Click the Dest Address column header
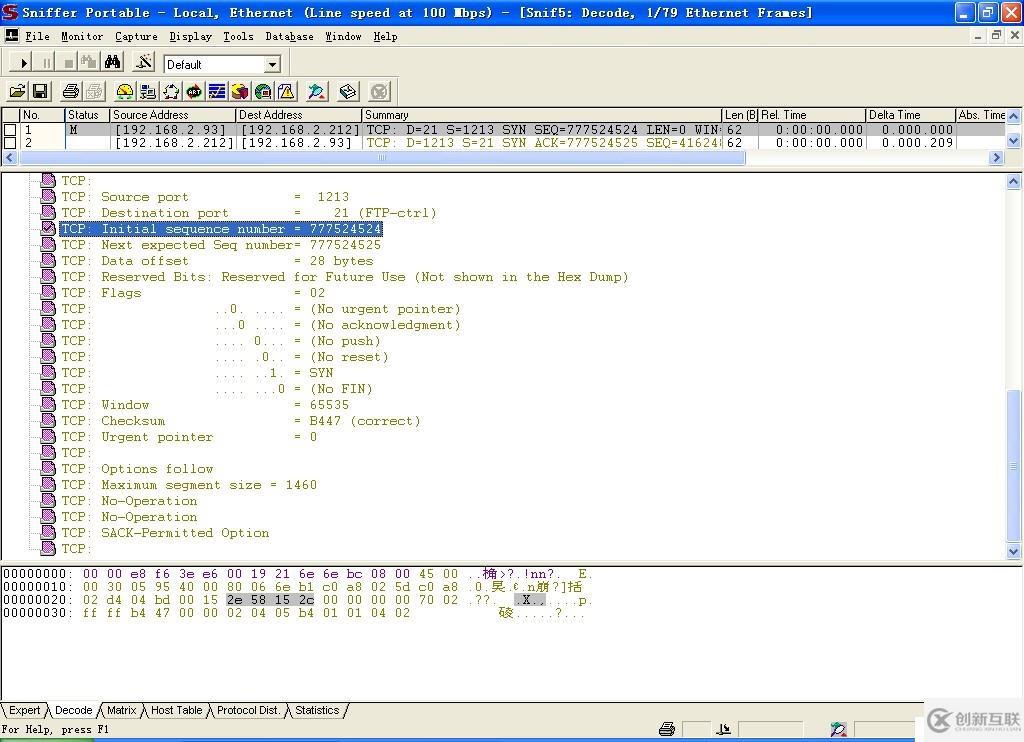1024x742 pixels. pyautogui.click(x=298, y=115)
